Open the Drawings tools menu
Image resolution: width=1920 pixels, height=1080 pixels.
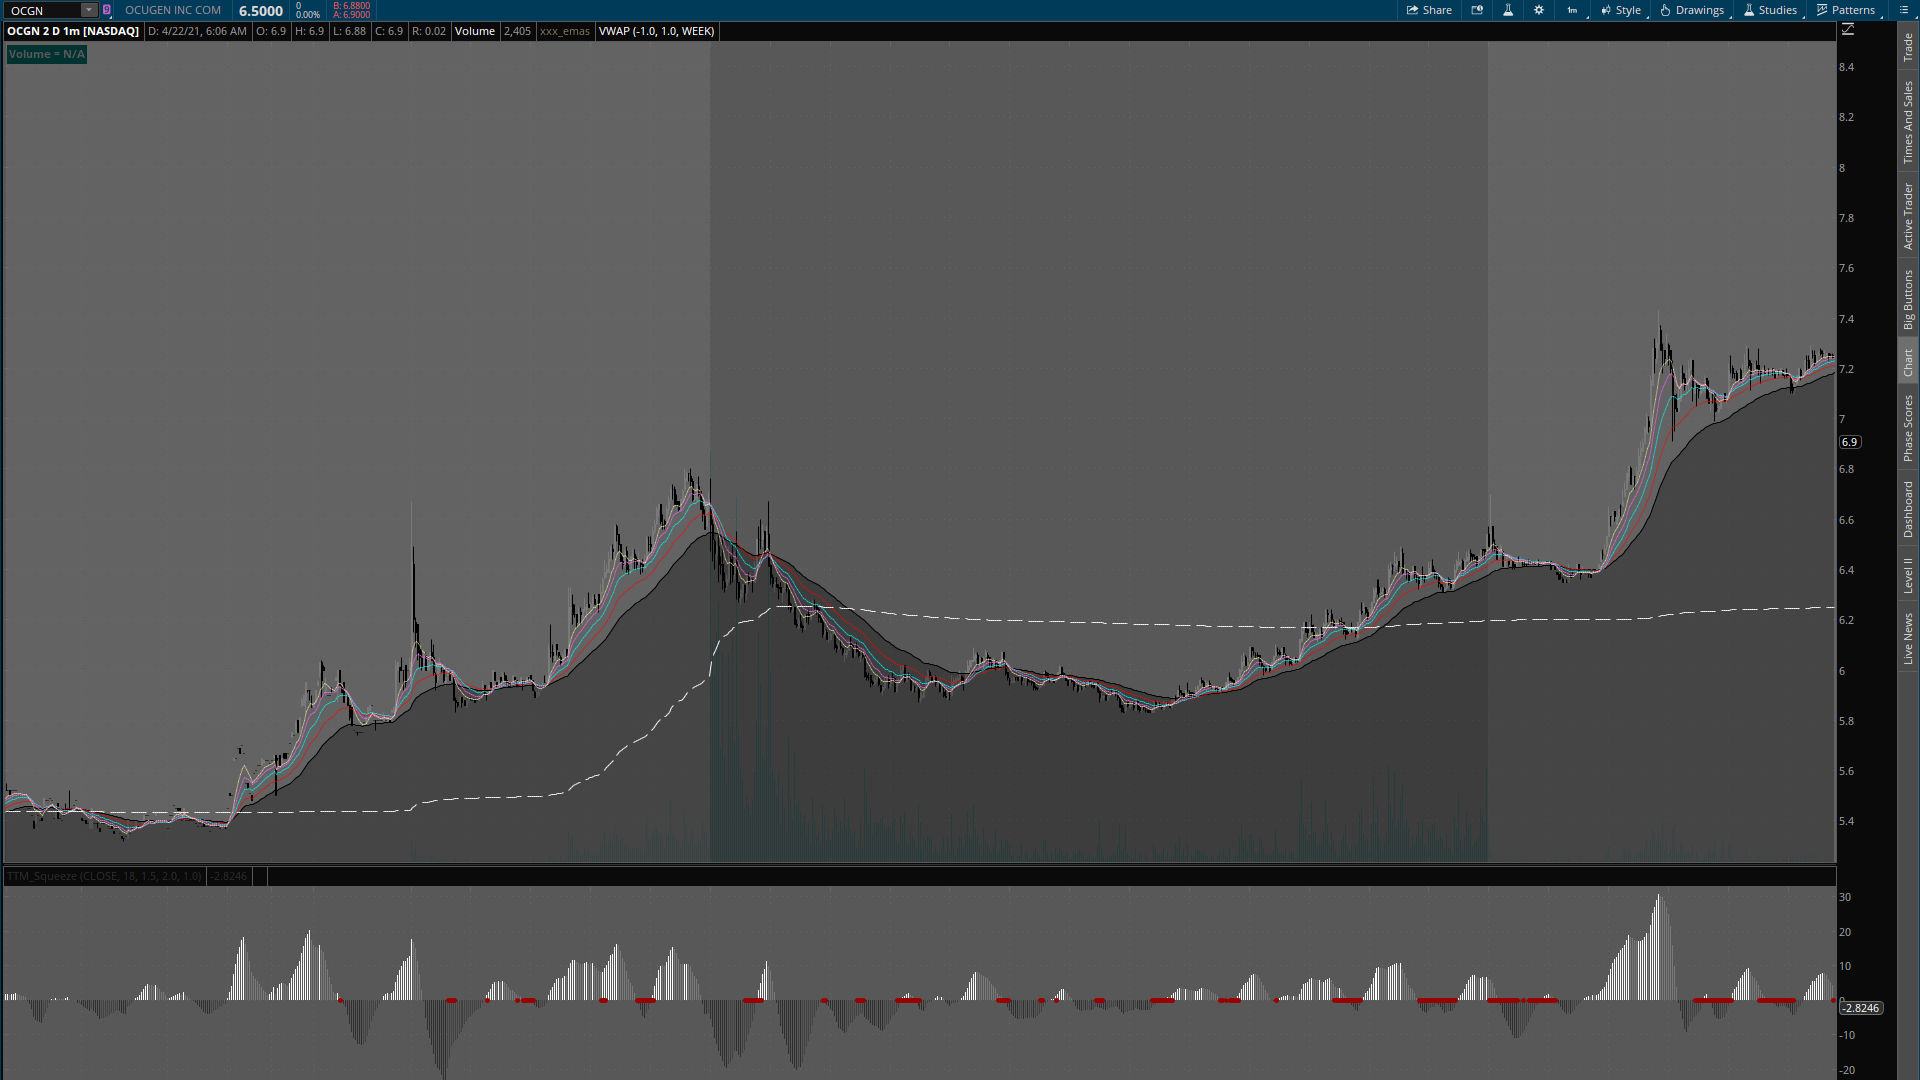(1692, 10)
